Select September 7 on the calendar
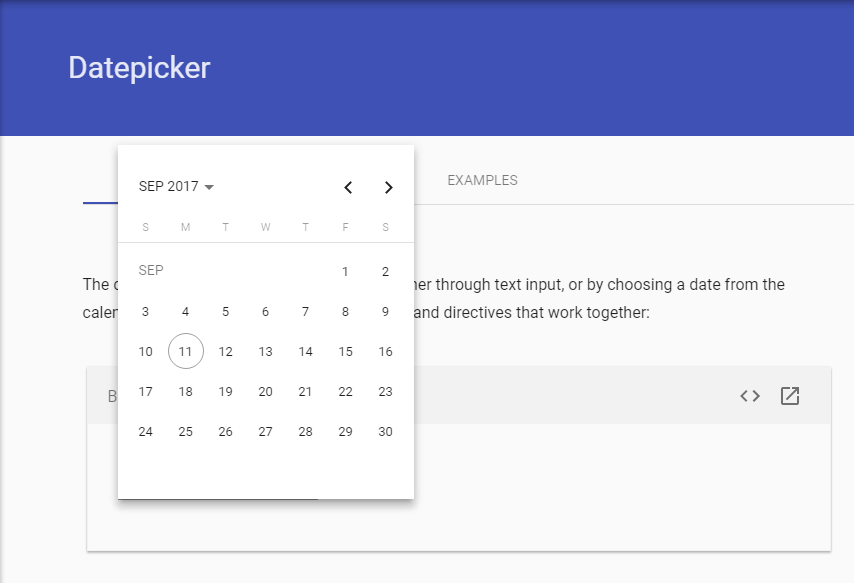Screen dimensions: 854x583 coord(305,311)
